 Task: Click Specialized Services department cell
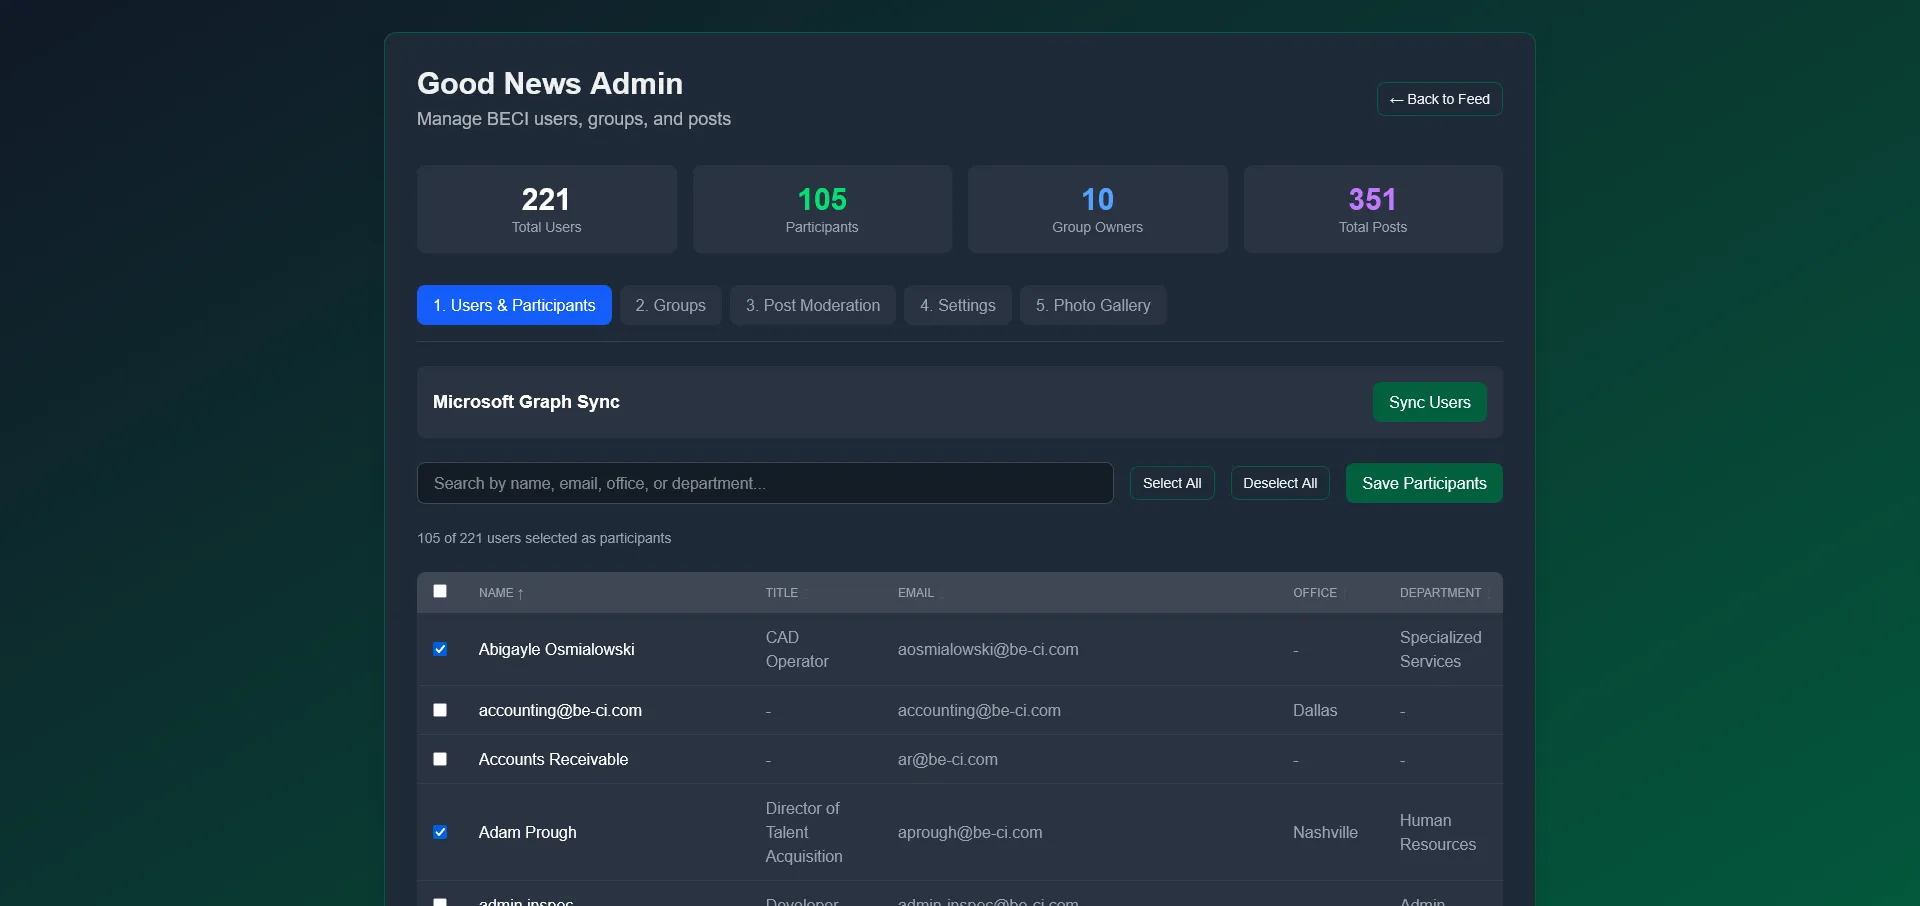coord(1440,649)
